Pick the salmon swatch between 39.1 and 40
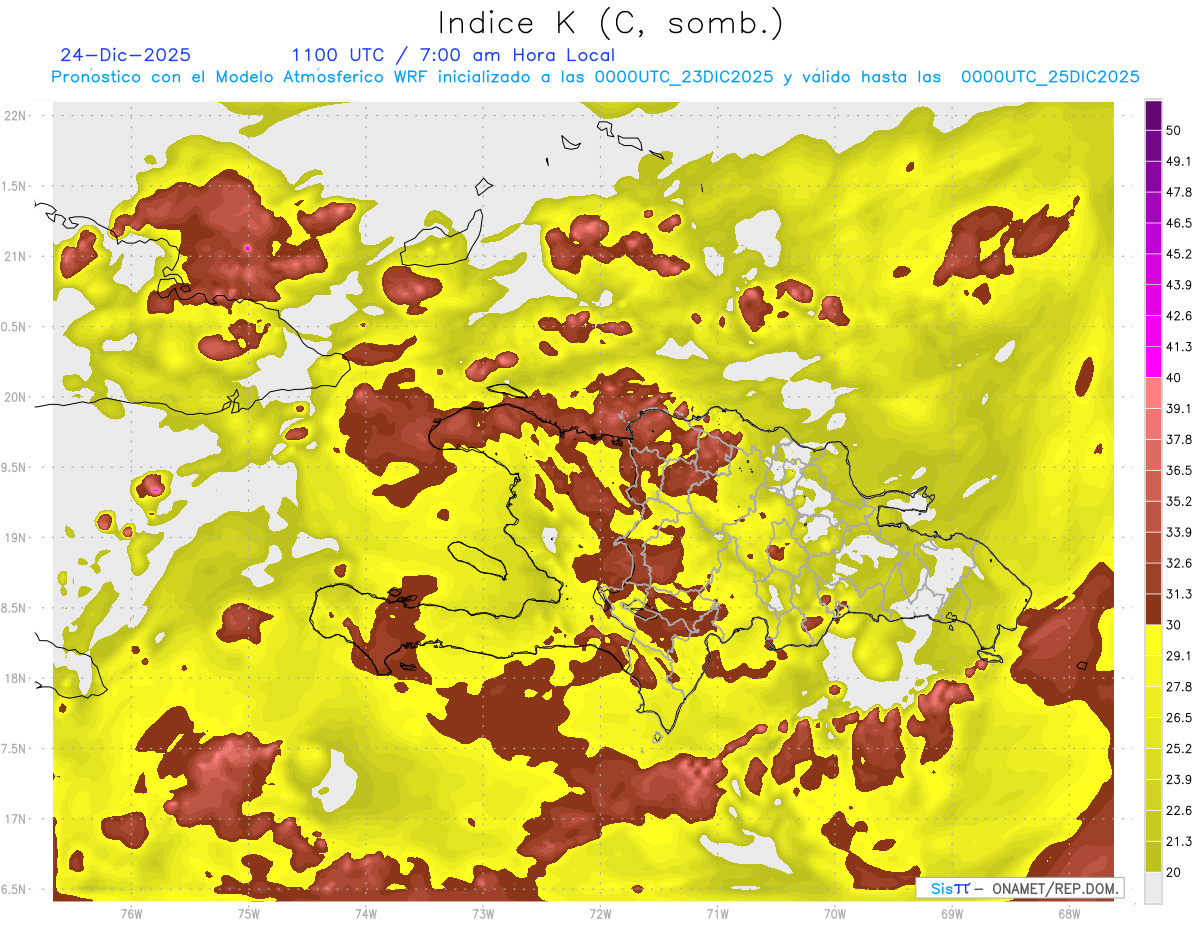1200x927 pixels. pyautogui.click(x=1153, y=393)
